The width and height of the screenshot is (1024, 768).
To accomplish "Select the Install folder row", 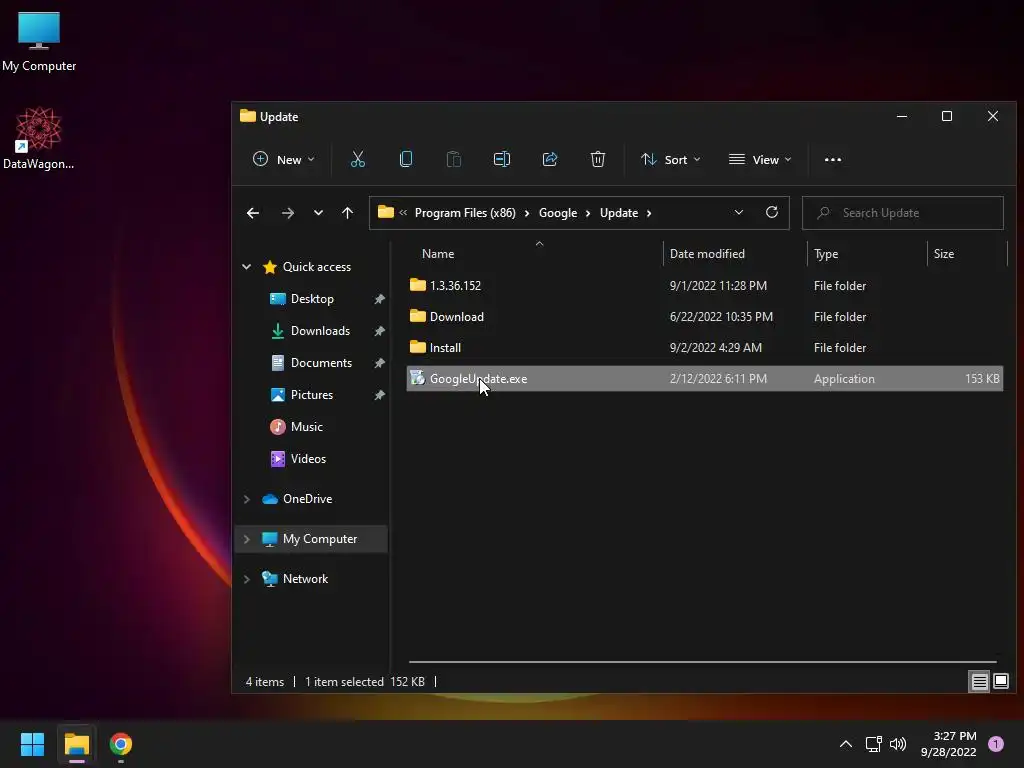I will click(705, 347).
